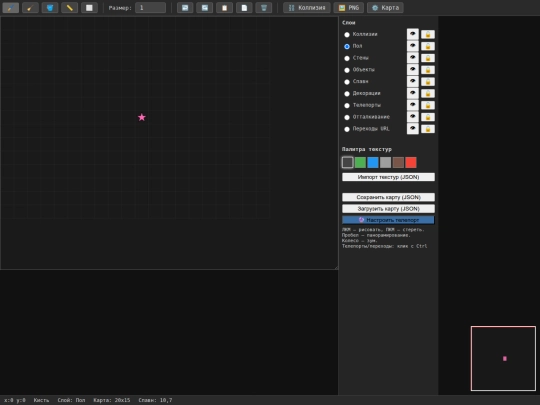This screenshot has height=405, width=540.
Task: Pick the light gray texture swatch
Action: (385, 162)
